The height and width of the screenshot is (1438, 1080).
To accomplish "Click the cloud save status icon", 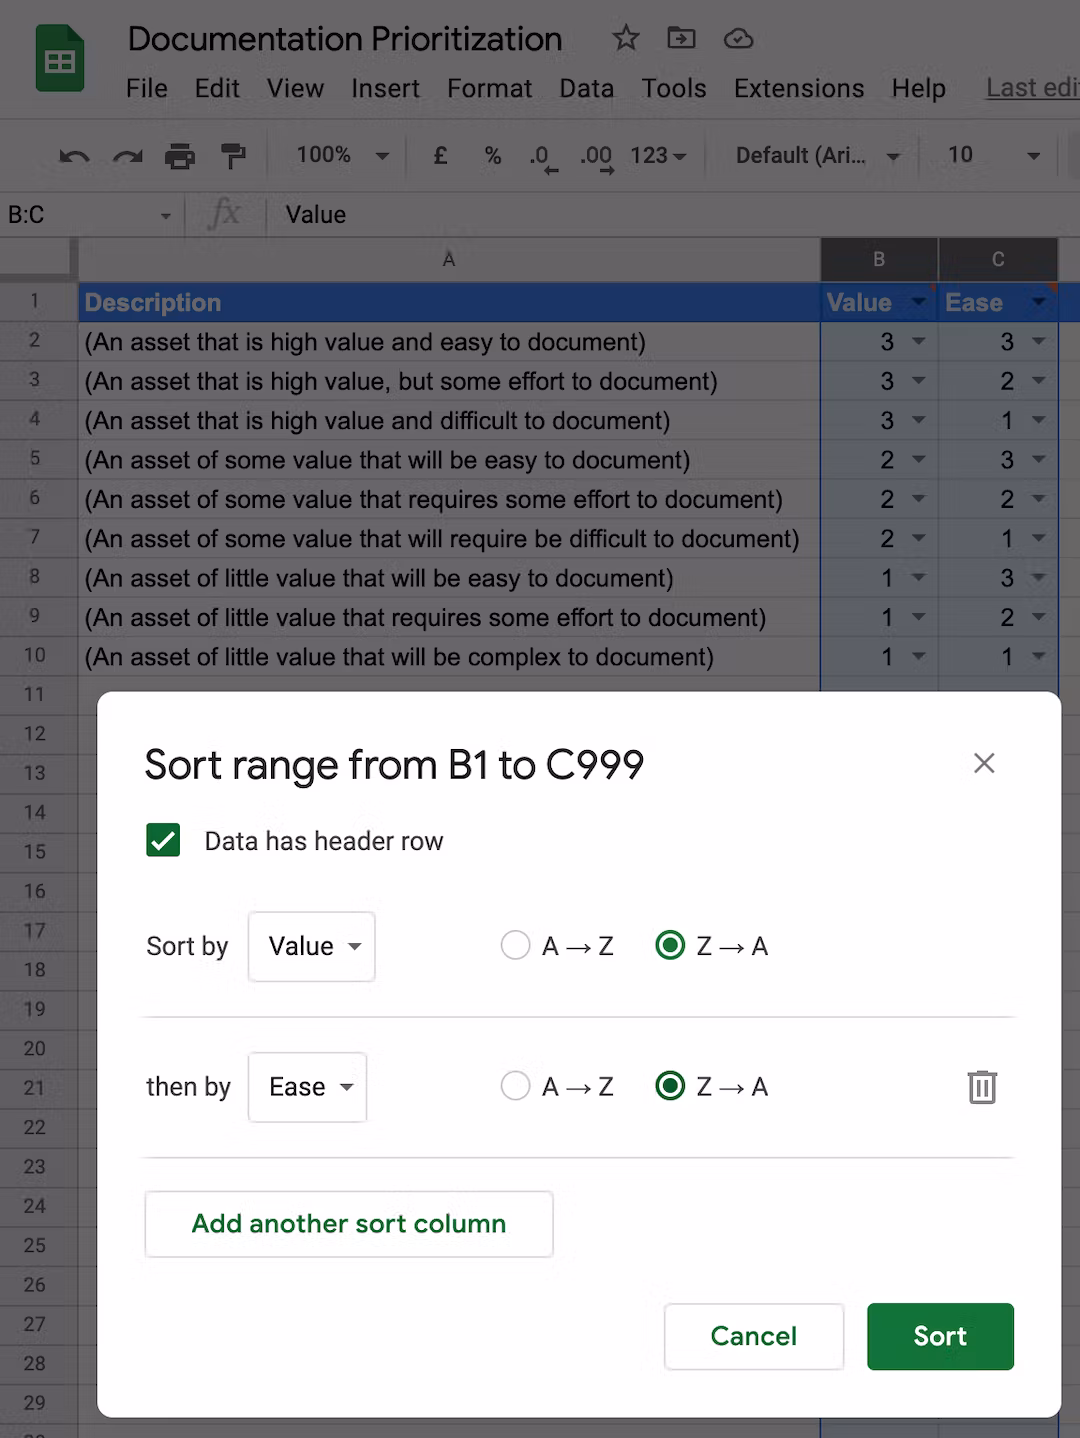I will (x=738, y=38).
